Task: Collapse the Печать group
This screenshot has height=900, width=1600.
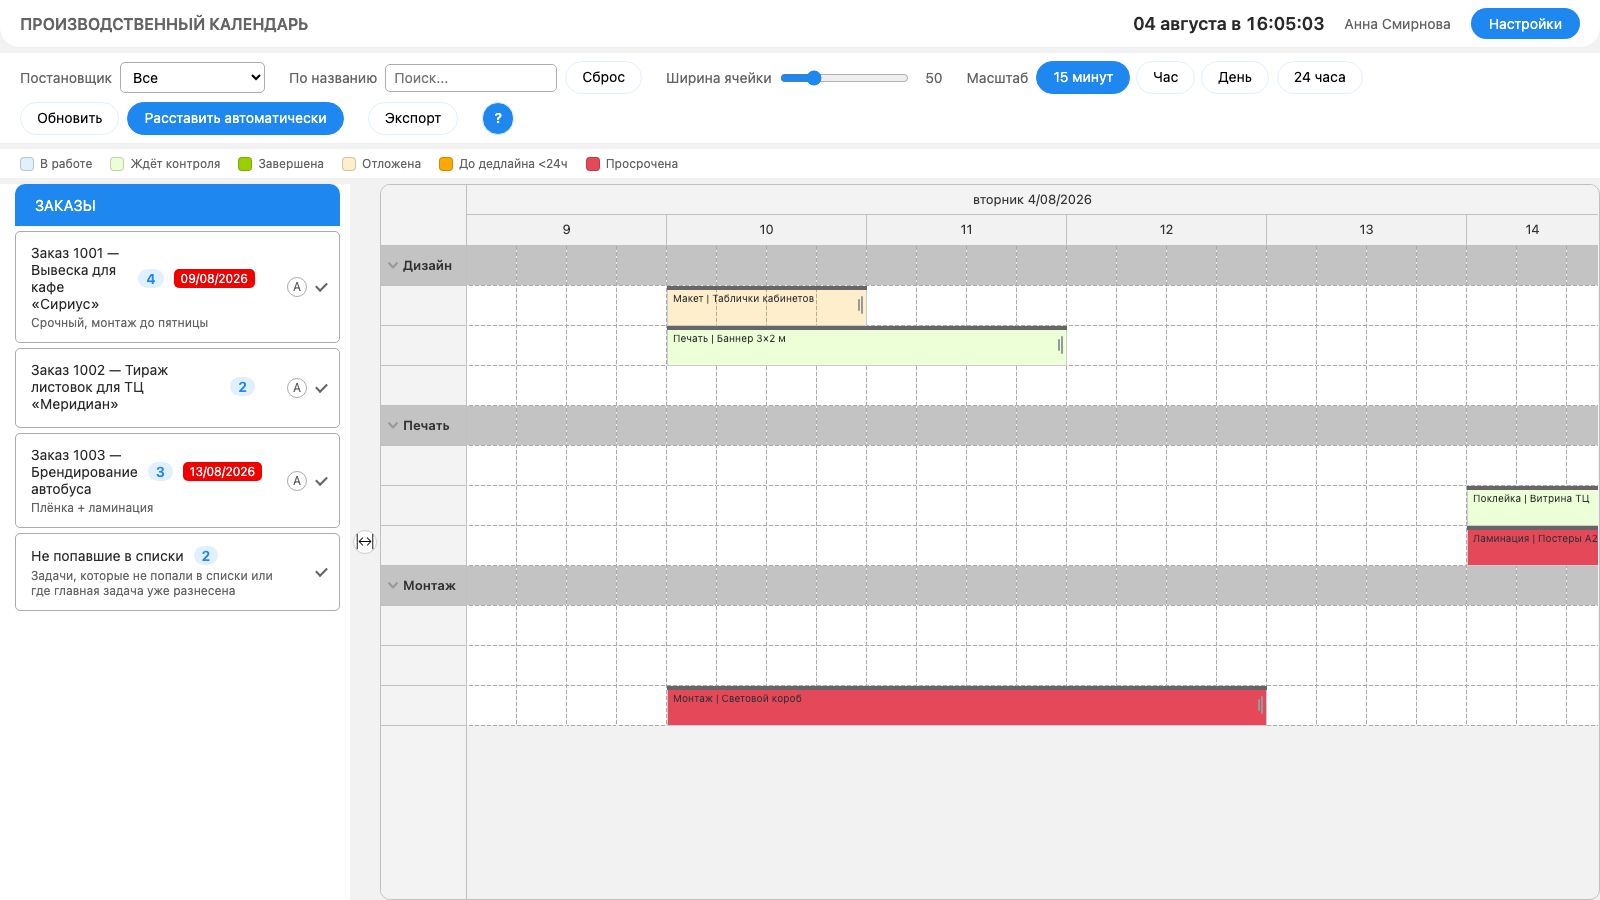Action: 393,426
